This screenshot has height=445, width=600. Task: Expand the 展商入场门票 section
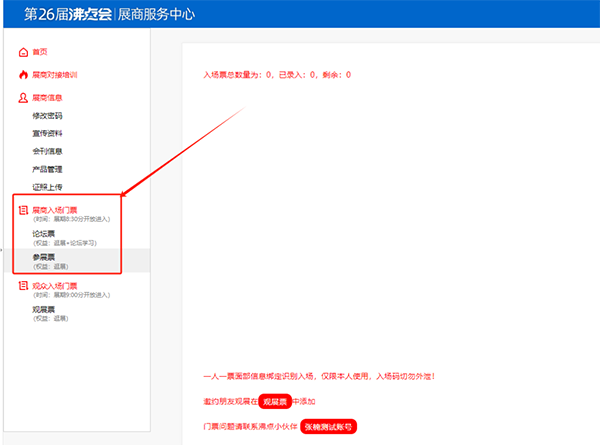click(54, 210)
